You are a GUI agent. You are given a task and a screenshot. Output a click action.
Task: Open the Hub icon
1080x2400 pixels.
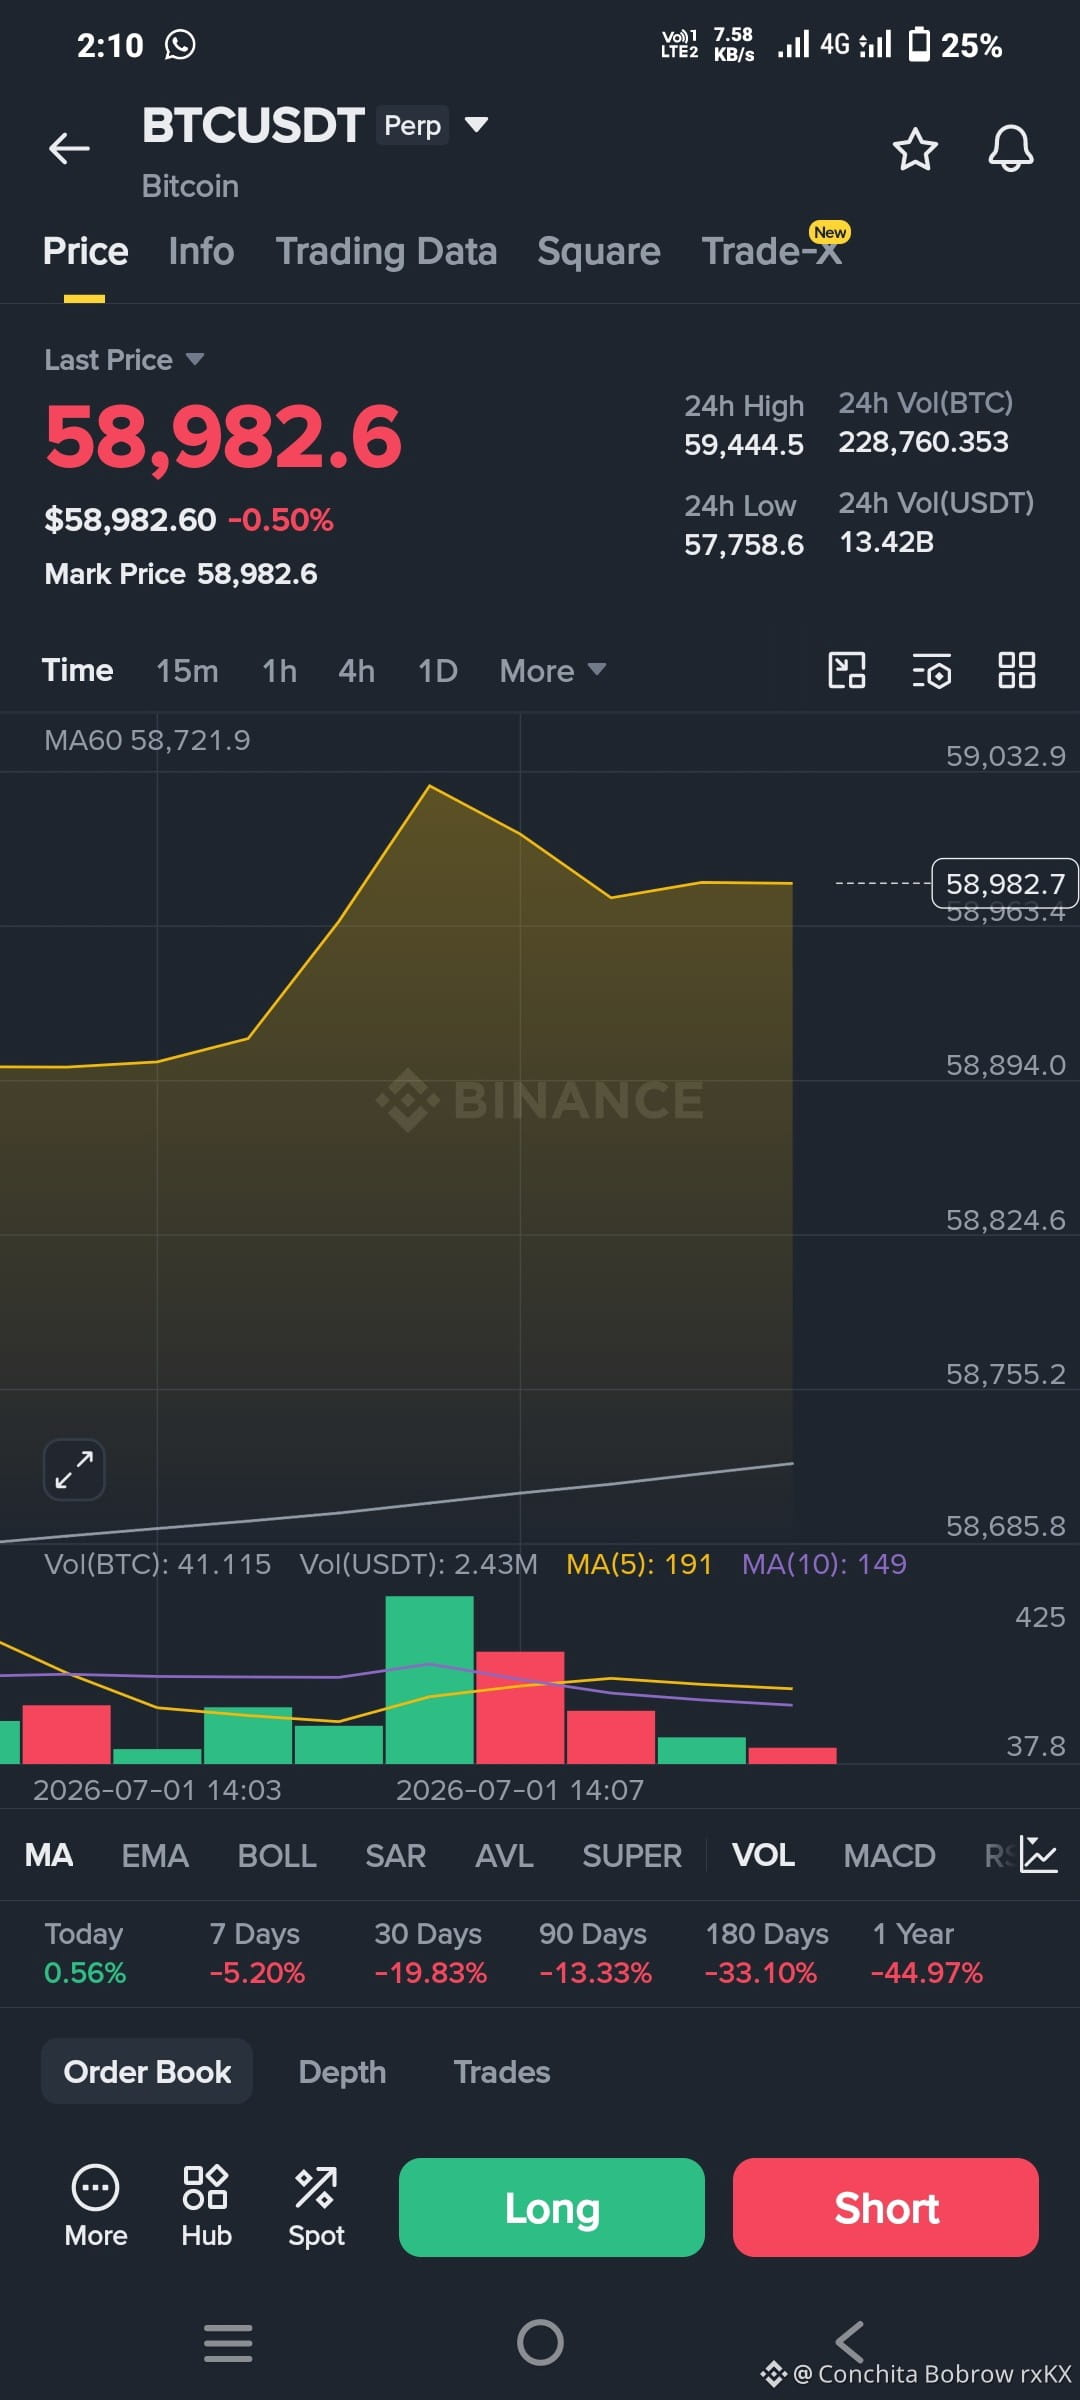click(206, 2188)
